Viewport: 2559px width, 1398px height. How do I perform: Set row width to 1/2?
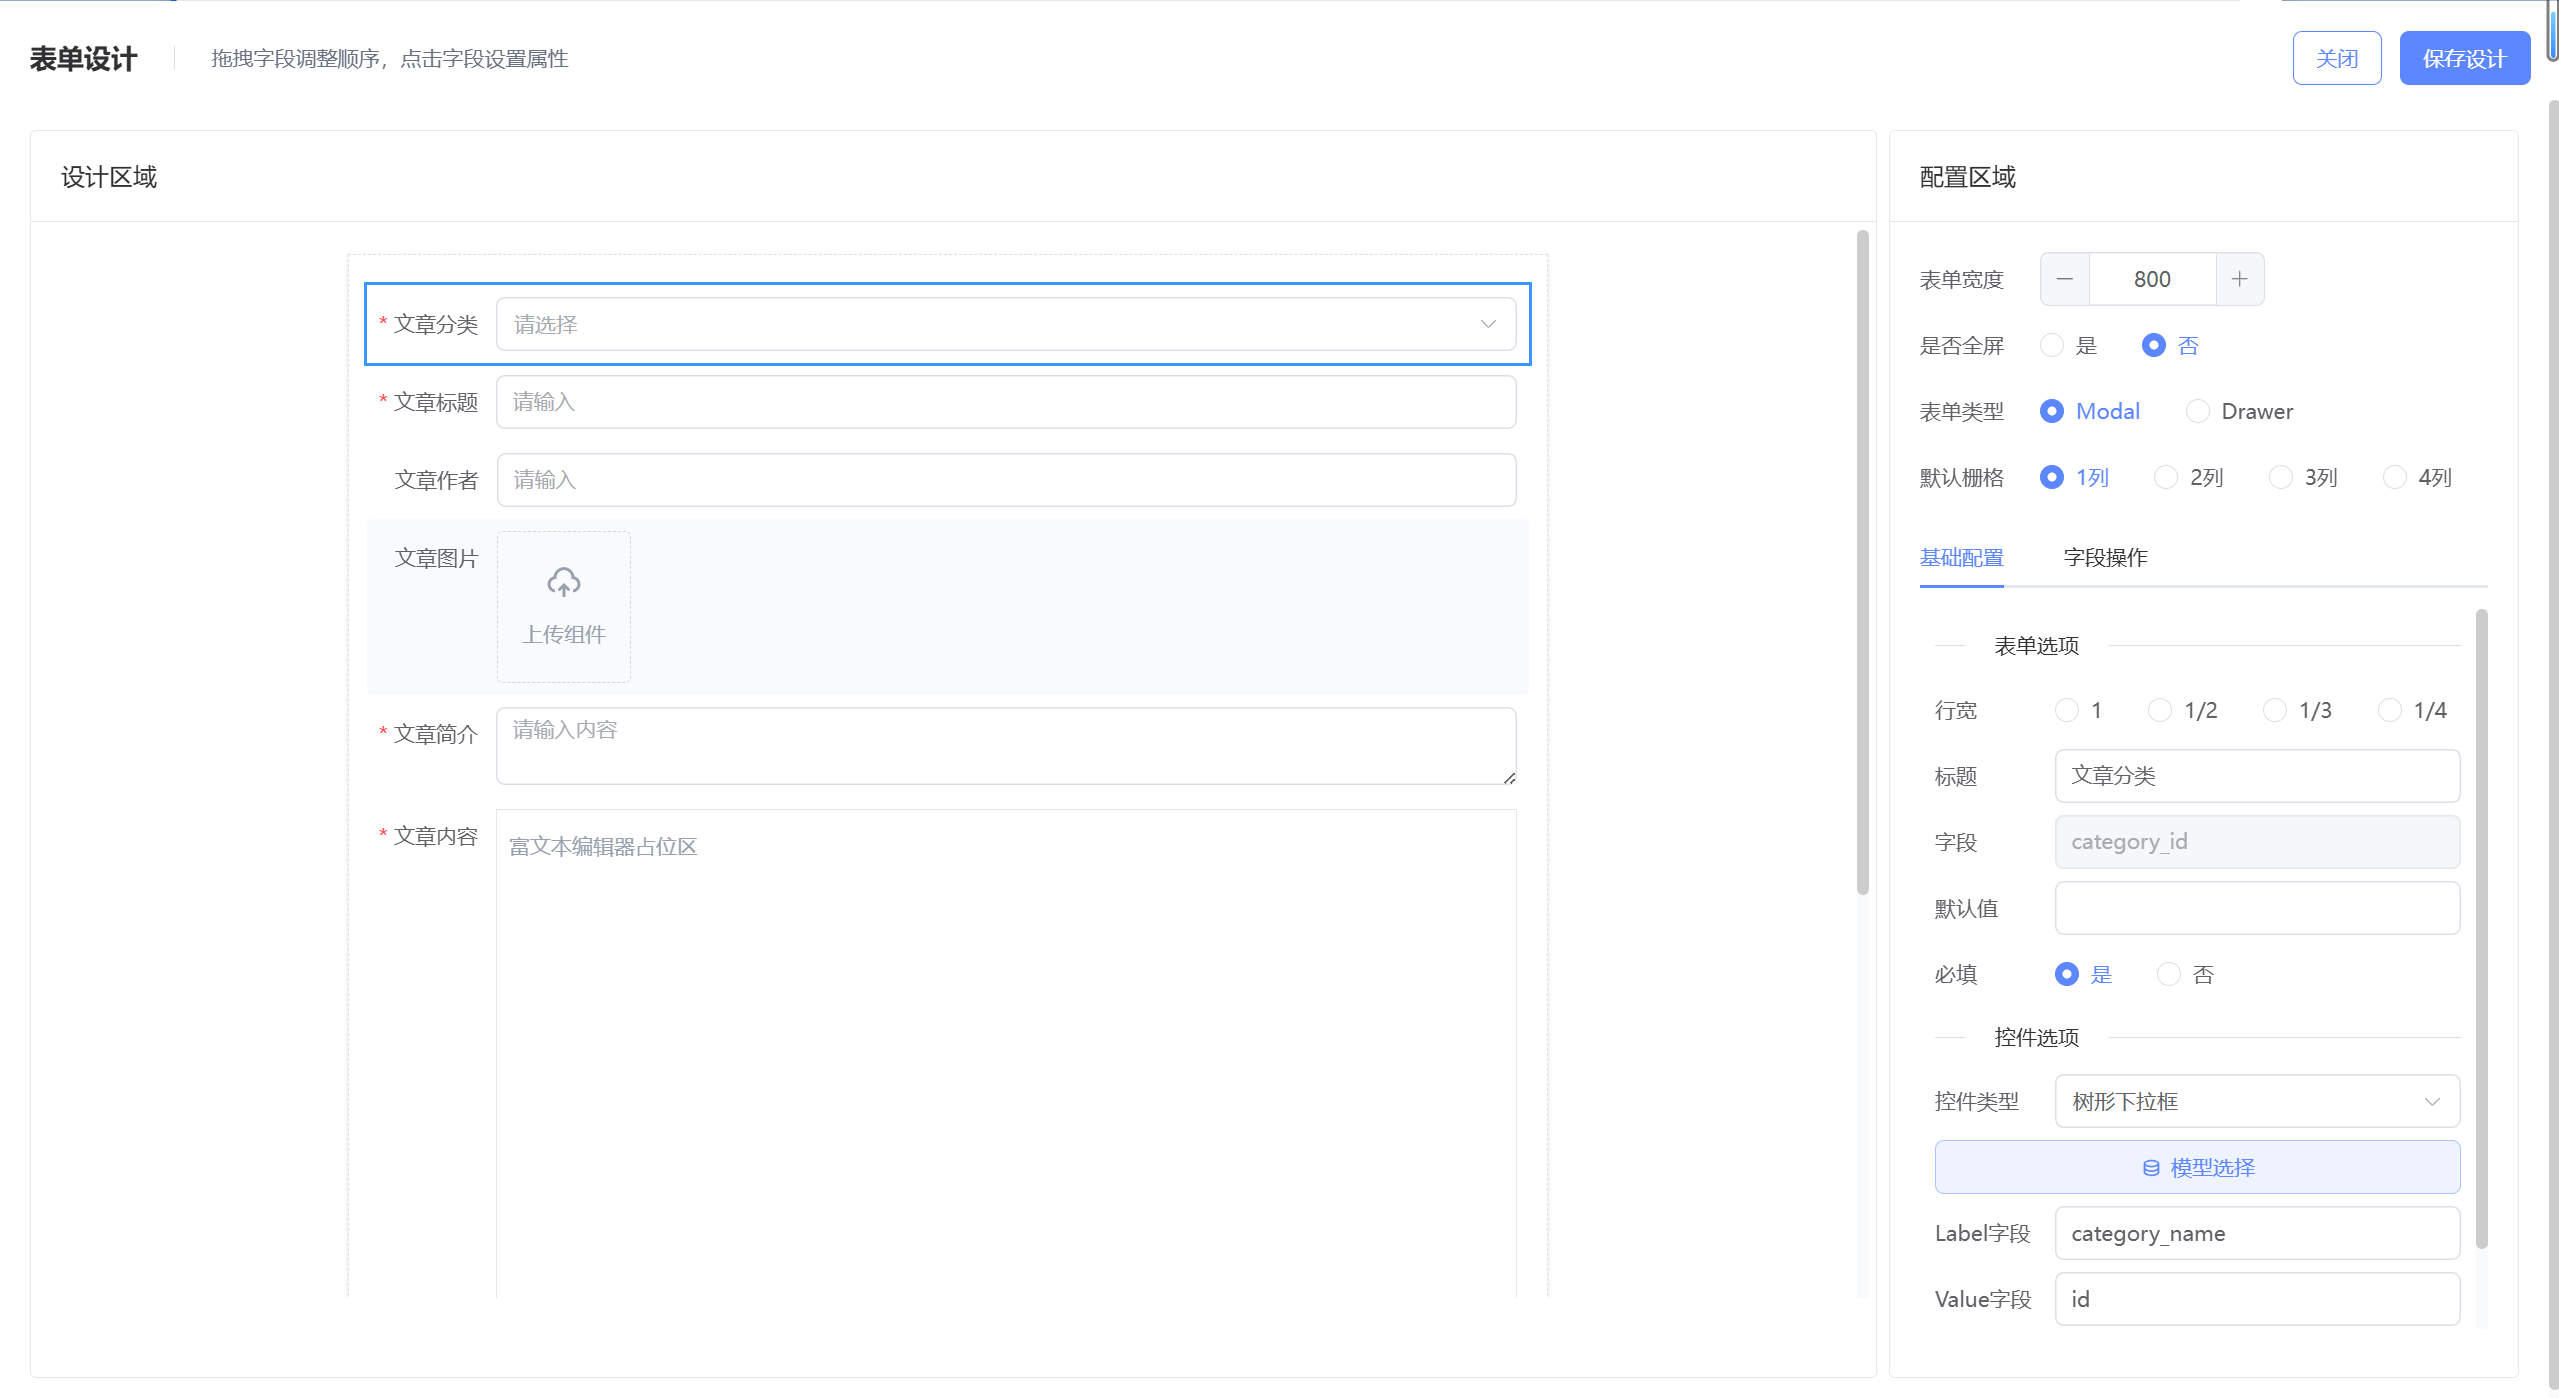(2160, 710)
